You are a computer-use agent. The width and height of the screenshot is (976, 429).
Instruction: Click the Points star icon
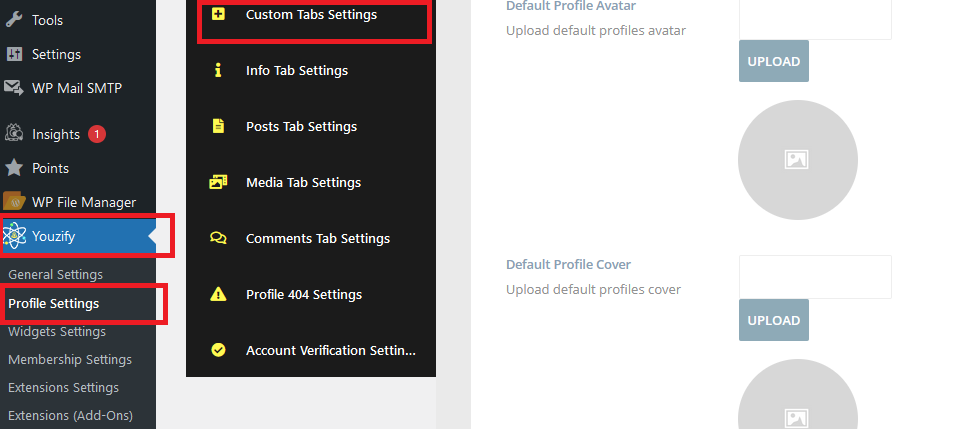(x=14, y=168)
